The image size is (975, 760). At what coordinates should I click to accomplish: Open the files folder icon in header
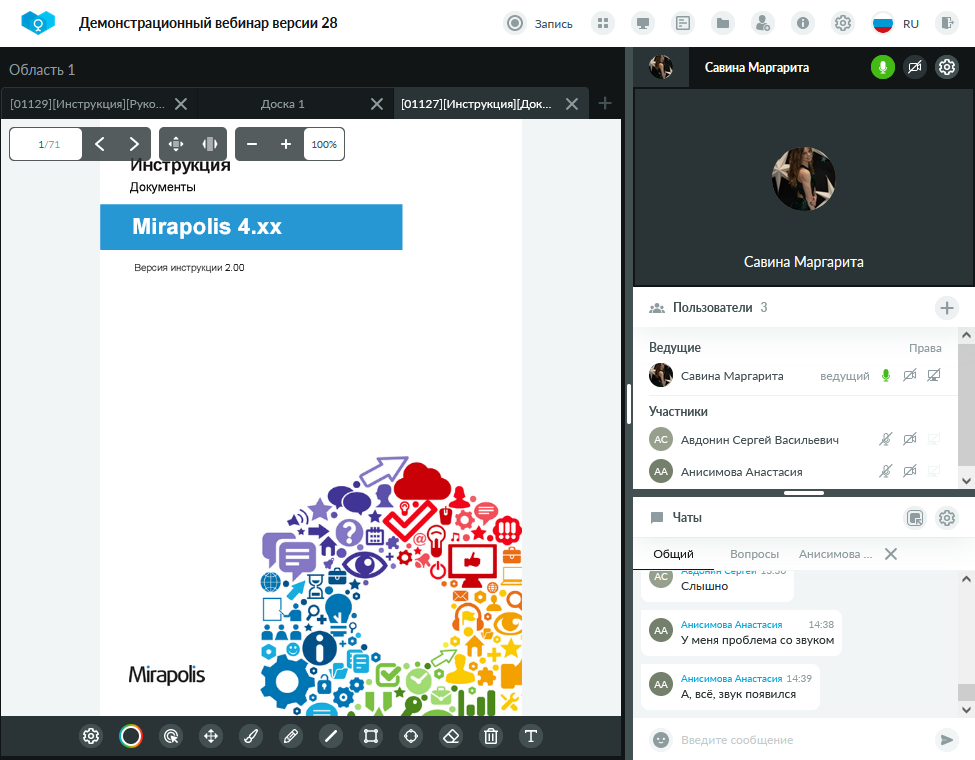723,24
